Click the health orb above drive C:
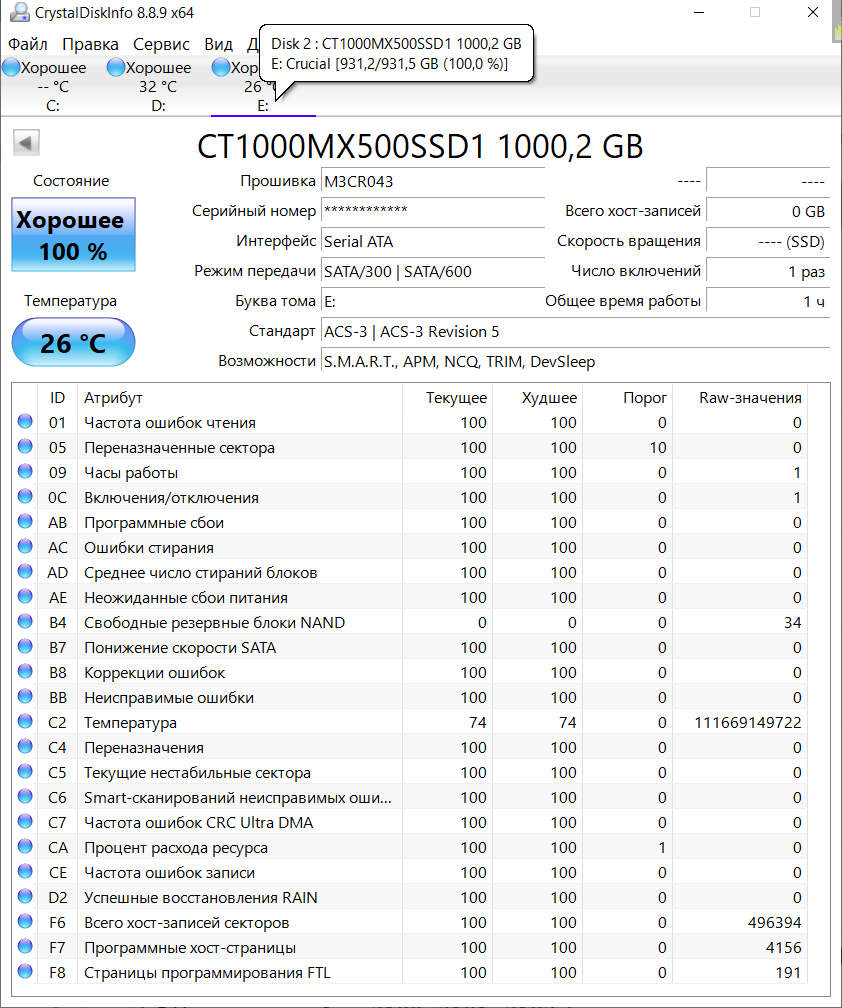Viewport: 842px width, 1008px height. [11, 68]
